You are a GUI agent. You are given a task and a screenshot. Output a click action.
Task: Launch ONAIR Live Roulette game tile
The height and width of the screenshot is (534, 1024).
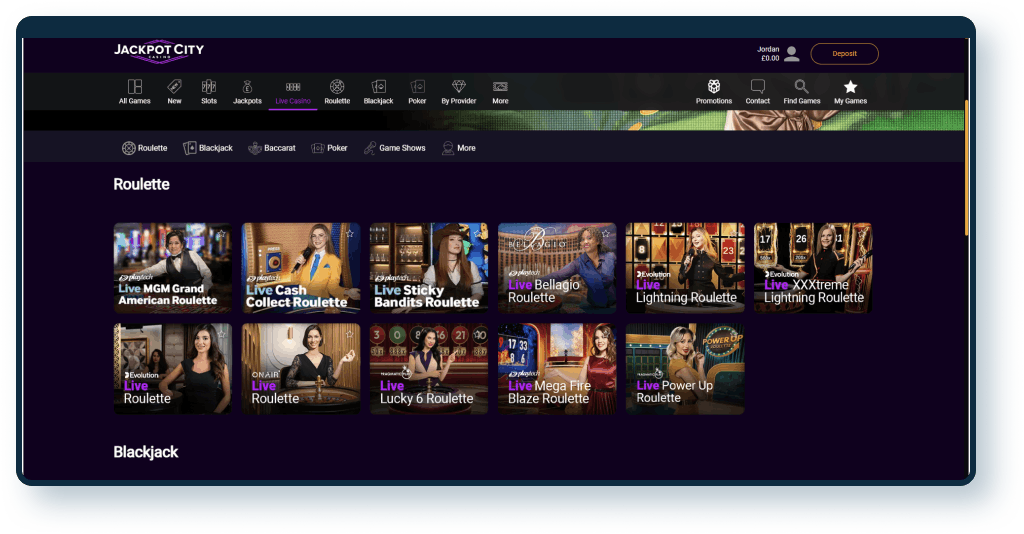300,369
